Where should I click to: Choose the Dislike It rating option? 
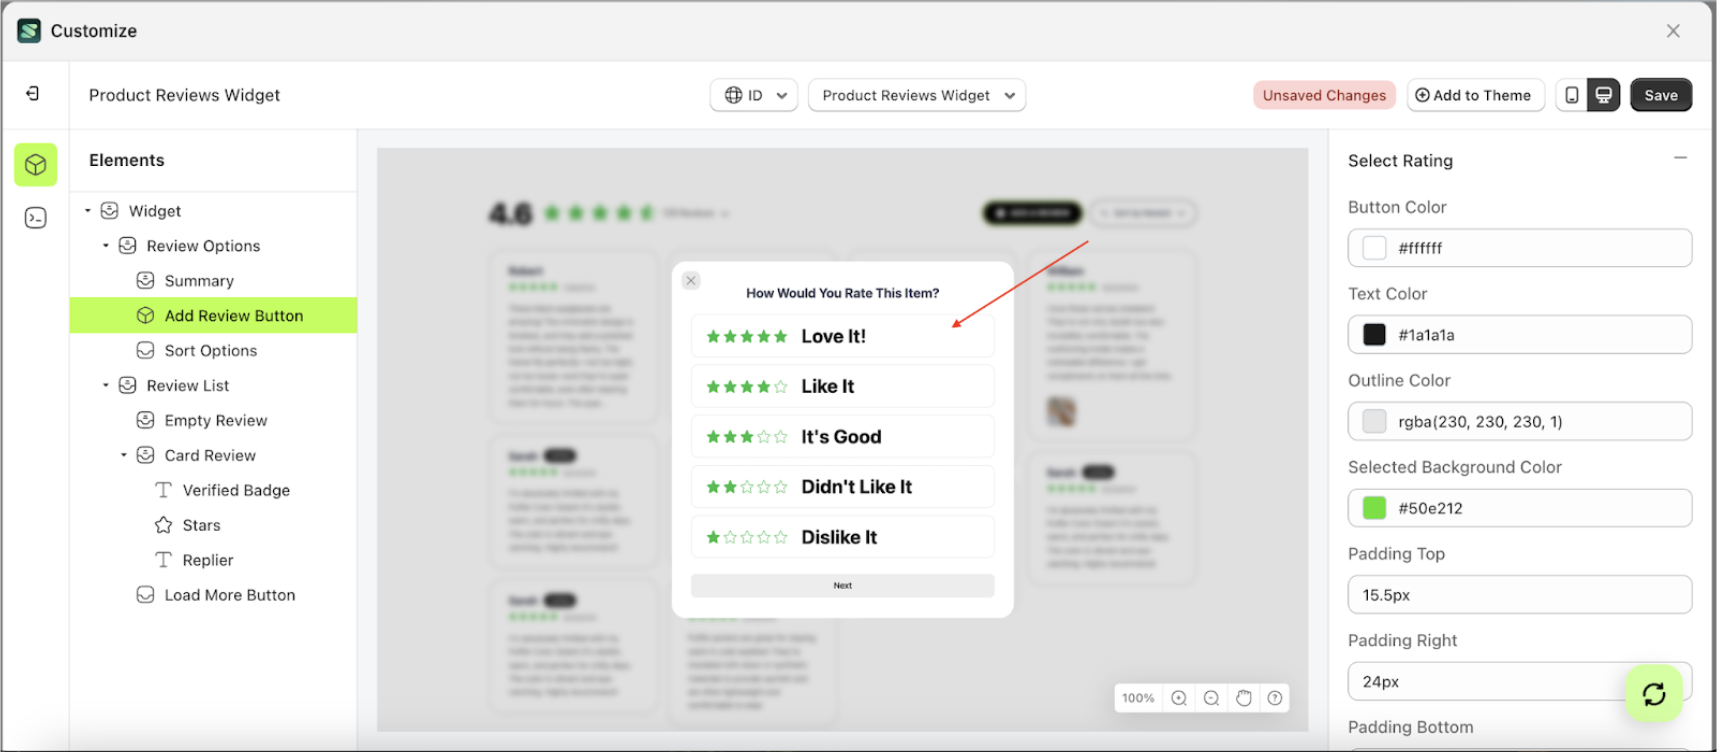pyautogui.click(x=843, y=537)
